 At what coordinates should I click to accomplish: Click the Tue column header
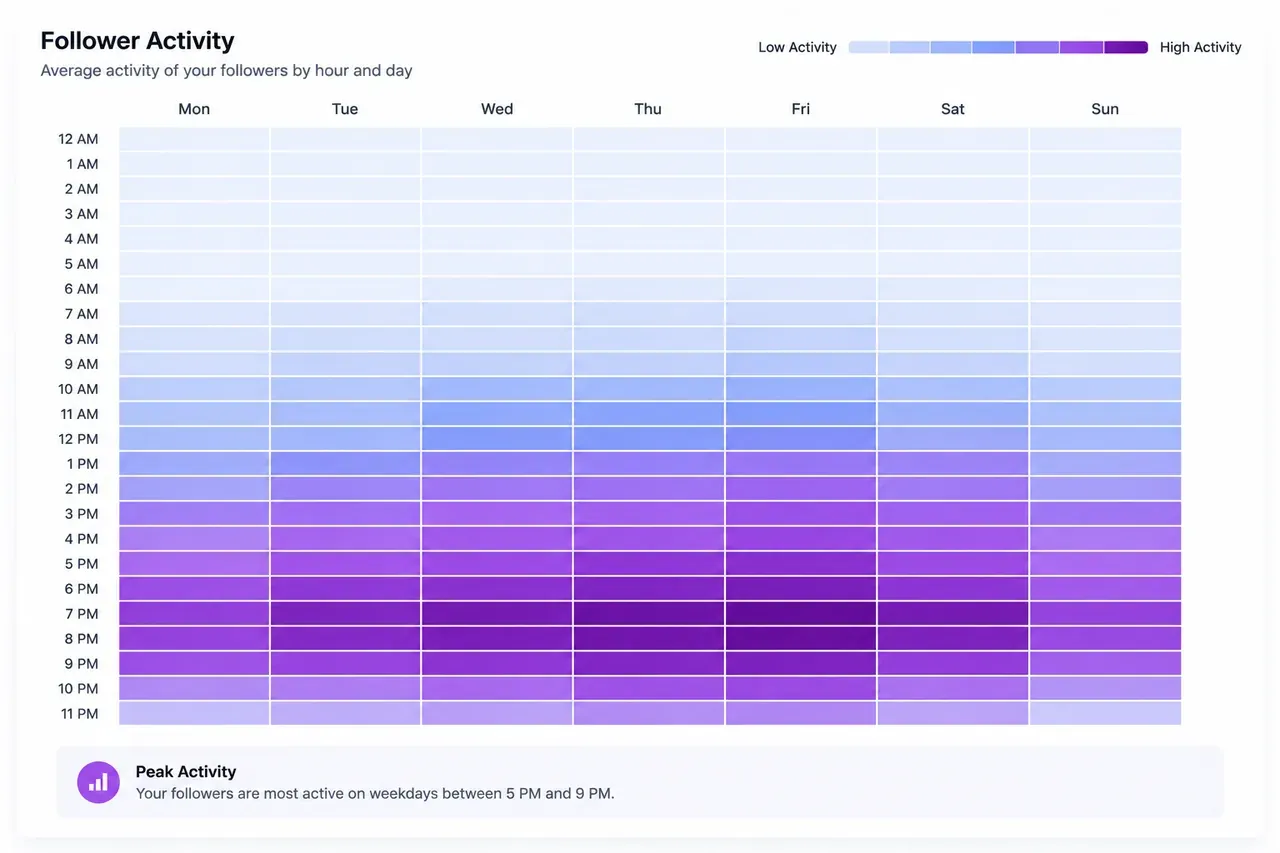click(x=345, y=109)
